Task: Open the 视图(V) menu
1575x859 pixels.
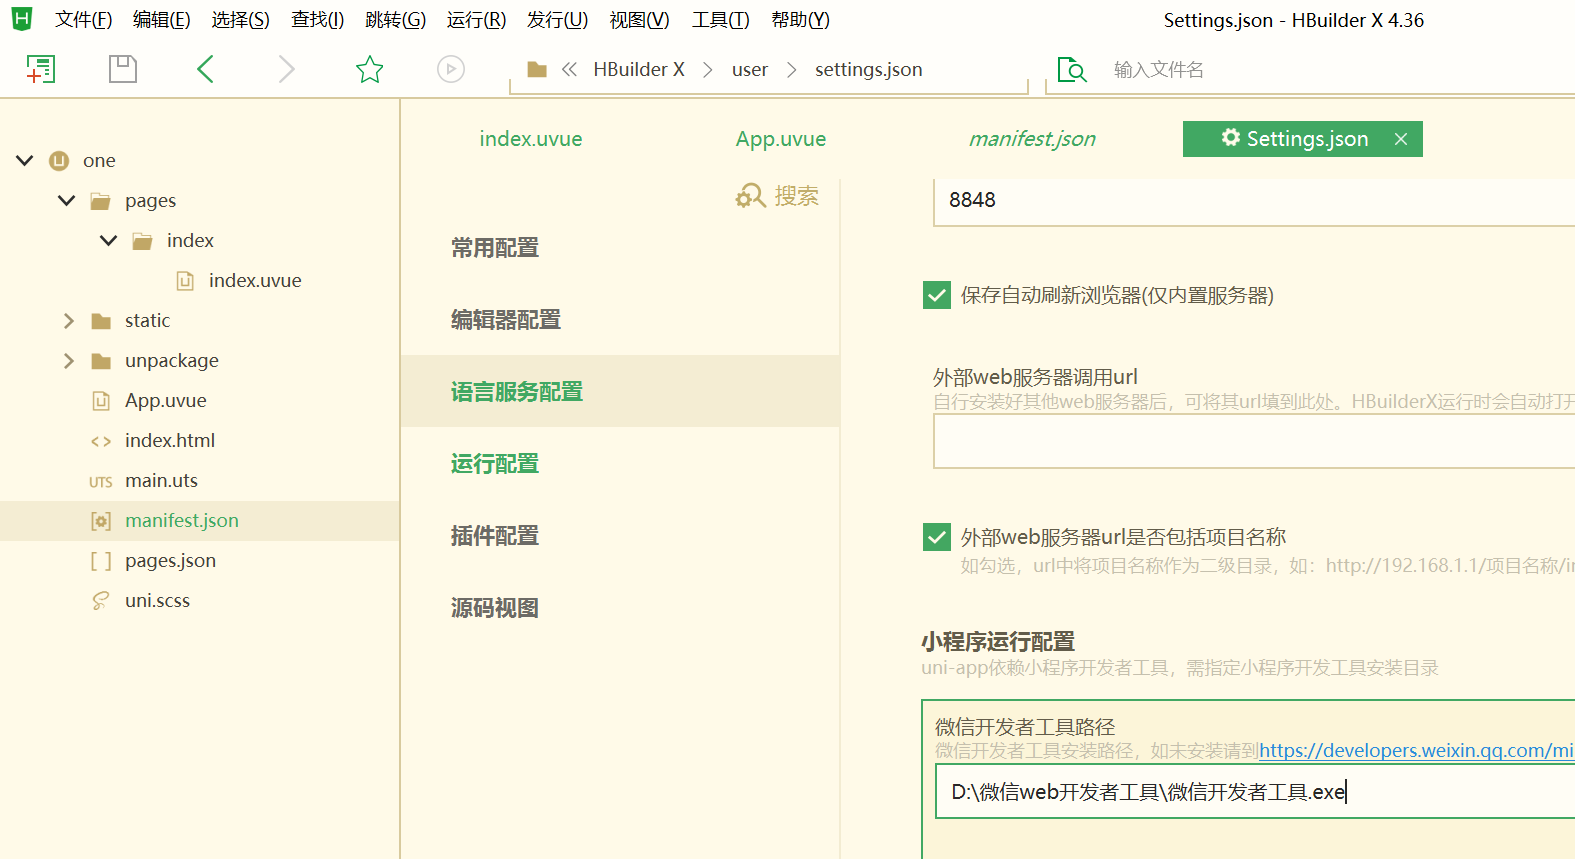Action: pos(639,20)
